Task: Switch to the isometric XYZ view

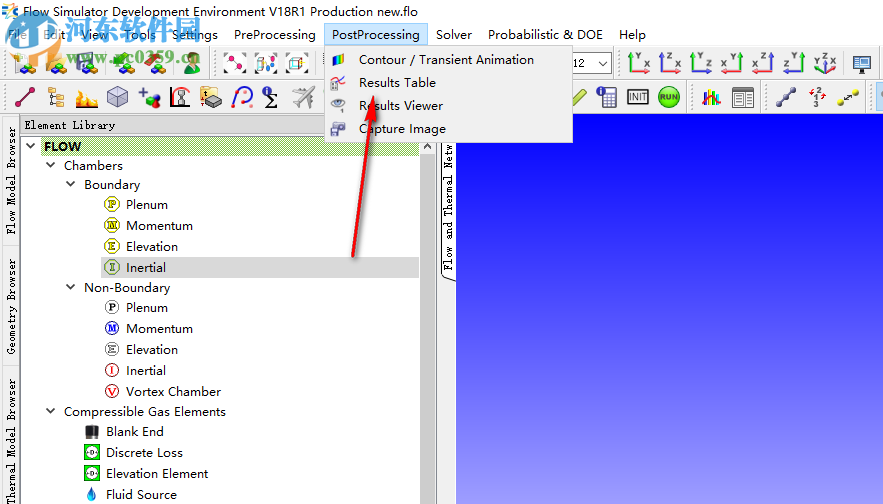Action: tap(825, 63)
